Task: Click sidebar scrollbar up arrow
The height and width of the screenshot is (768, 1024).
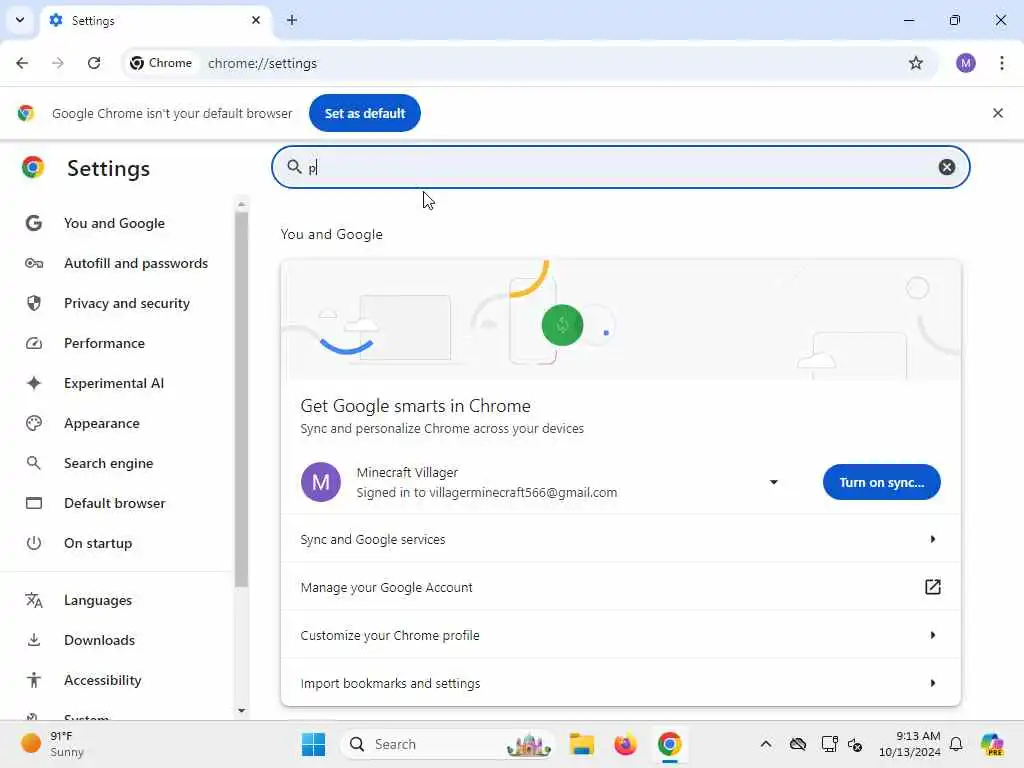Action: pos(242,204)
